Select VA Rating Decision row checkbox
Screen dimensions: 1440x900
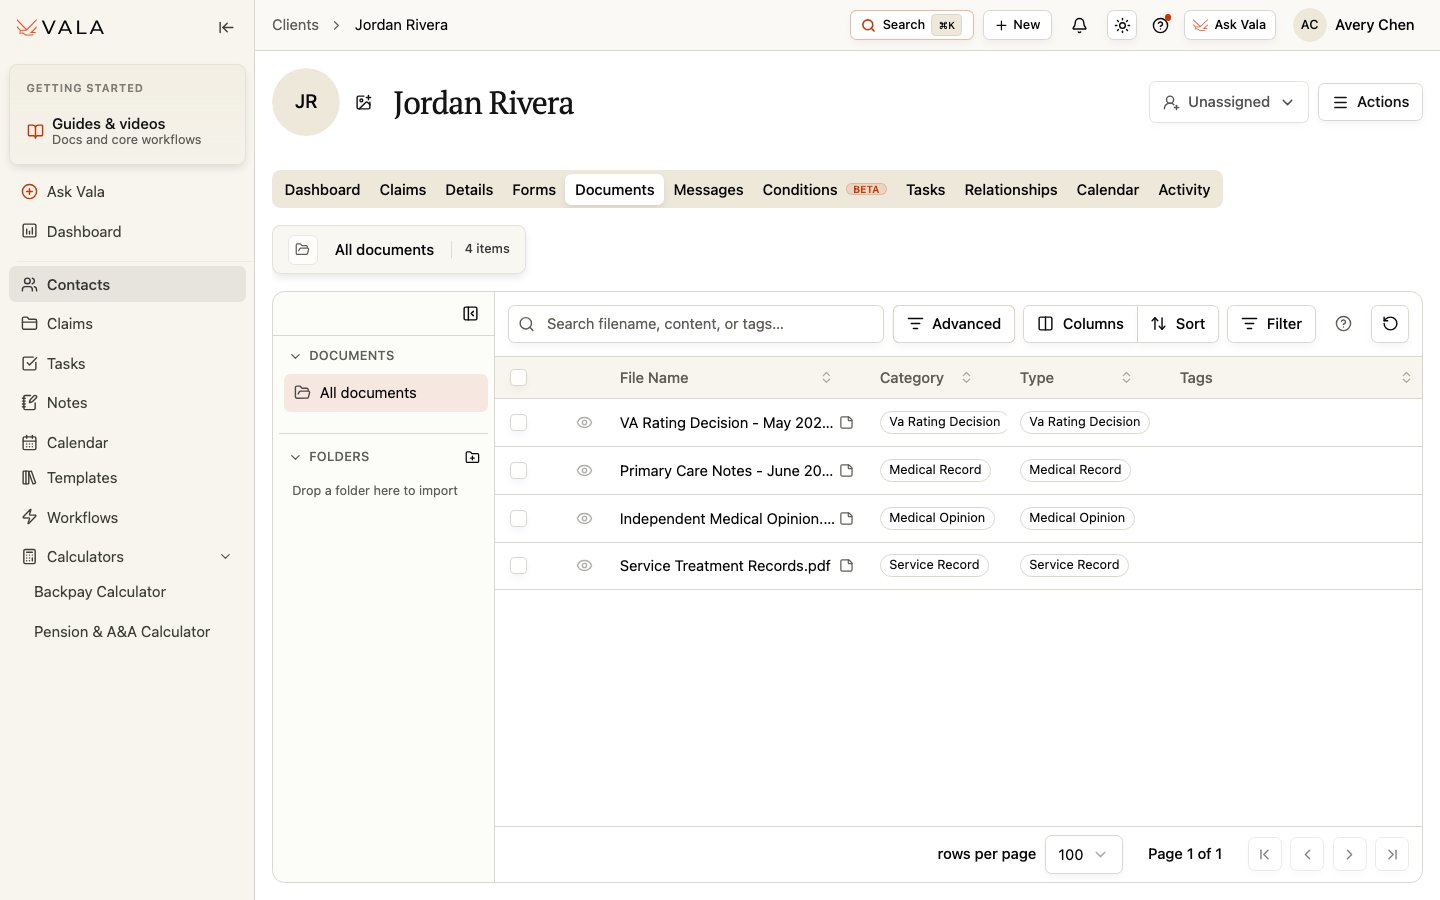tap(518, 423)
